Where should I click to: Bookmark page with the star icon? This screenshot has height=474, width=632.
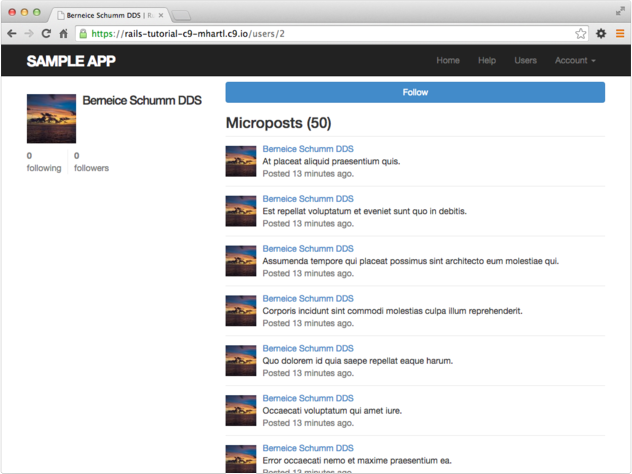581,33
